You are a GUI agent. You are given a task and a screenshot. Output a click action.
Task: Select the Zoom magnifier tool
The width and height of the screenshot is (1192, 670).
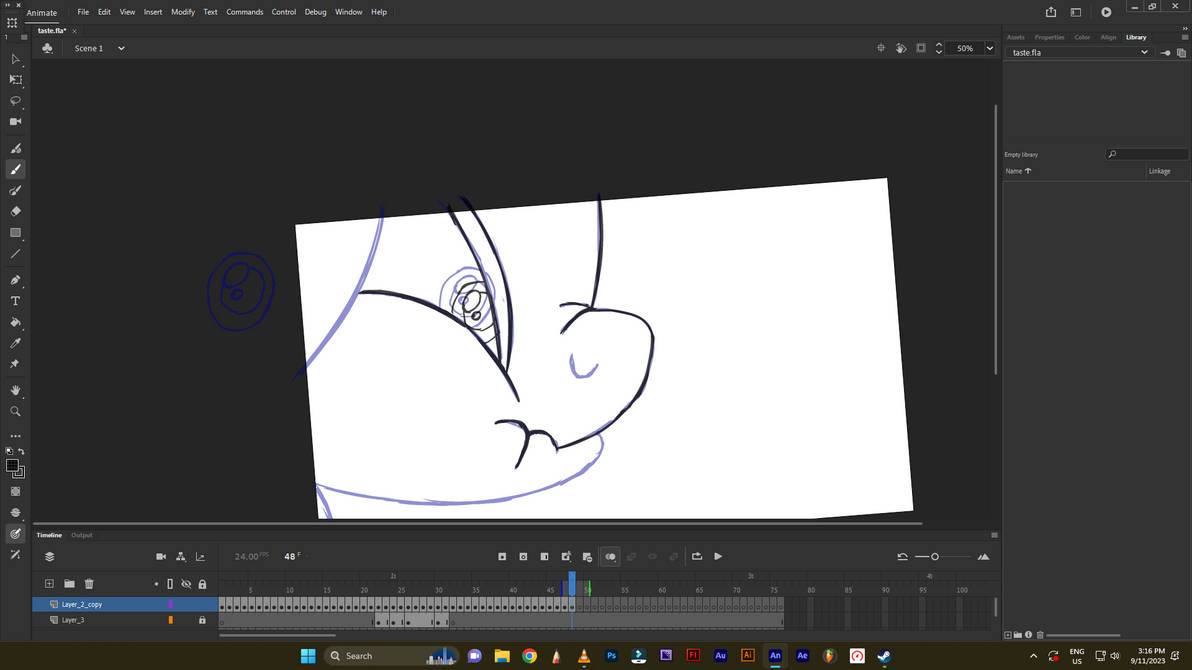tap(15, 411)
